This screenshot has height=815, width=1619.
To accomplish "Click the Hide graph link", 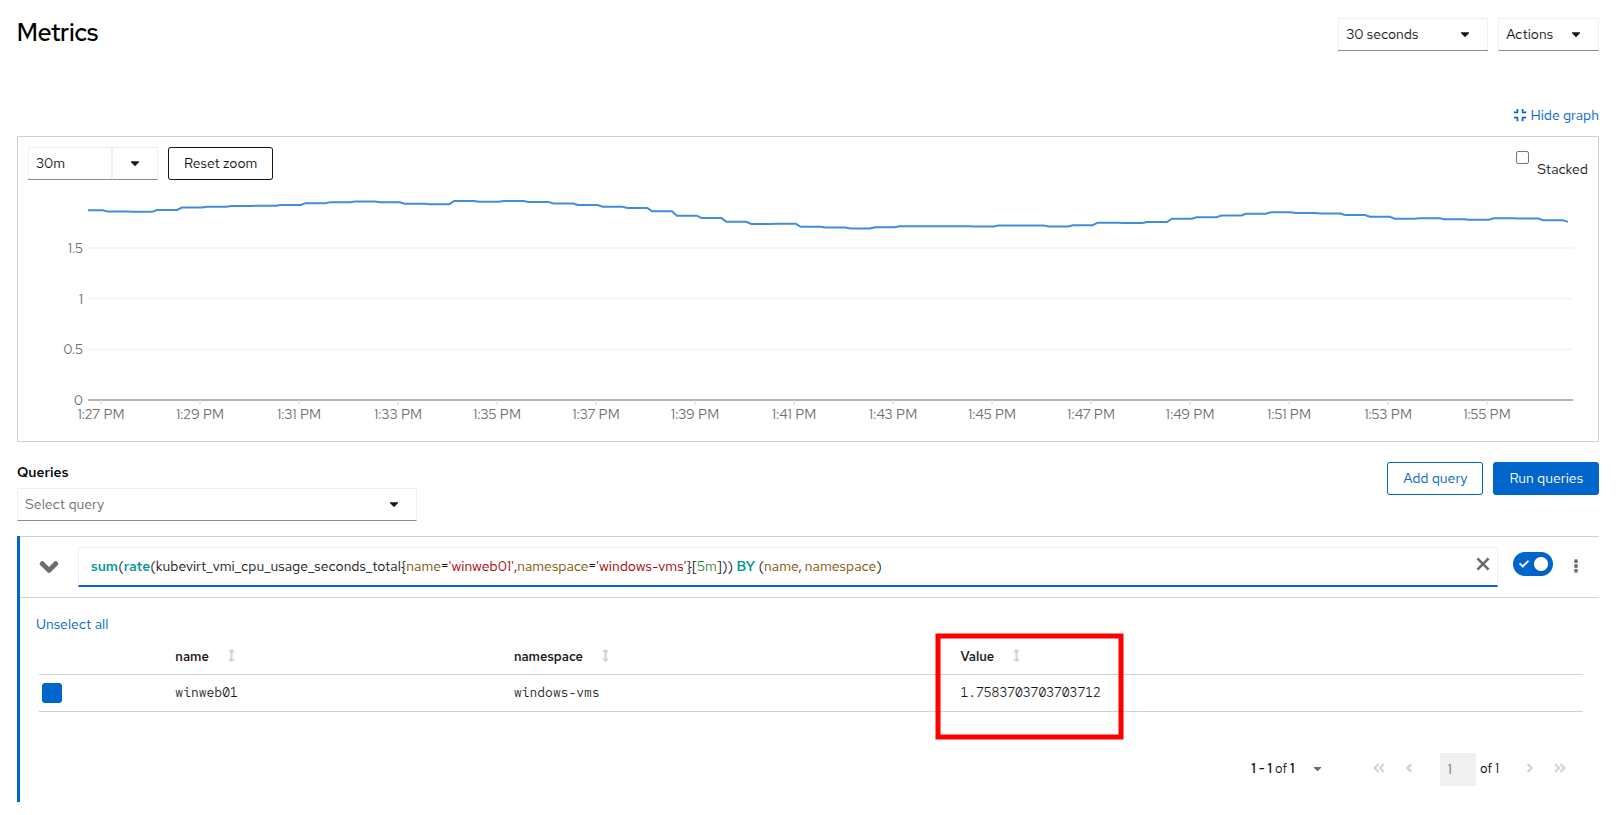I will coord(1556,116).
